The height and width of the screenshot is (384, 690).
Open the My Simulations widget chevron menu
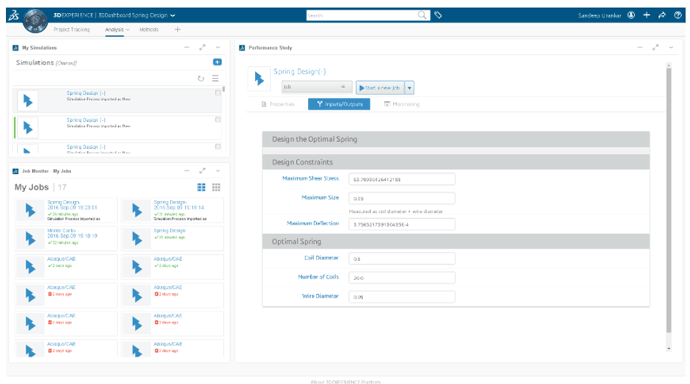(218, 47)
